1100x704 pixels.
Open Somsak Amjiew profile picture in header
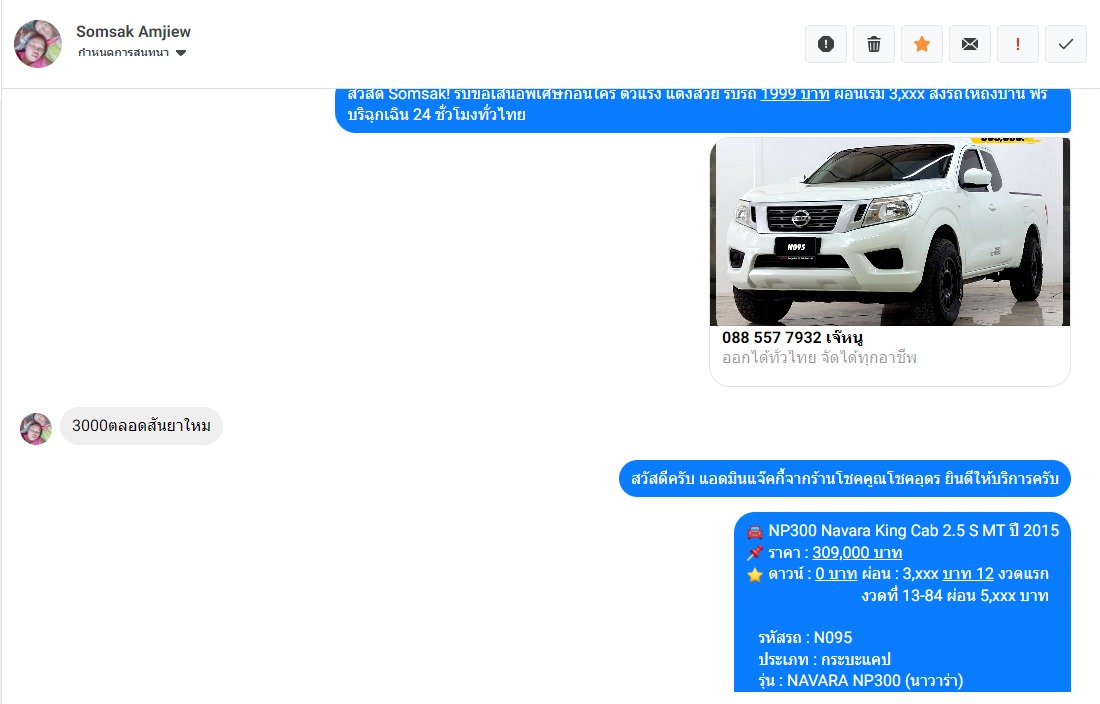tap(38, 43)
